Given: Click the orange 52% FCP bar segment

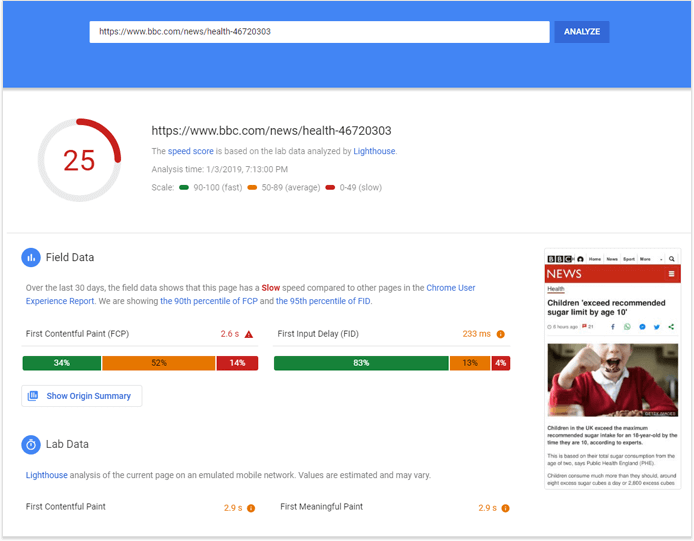Looking at the screenshot, I should point(159,363).
